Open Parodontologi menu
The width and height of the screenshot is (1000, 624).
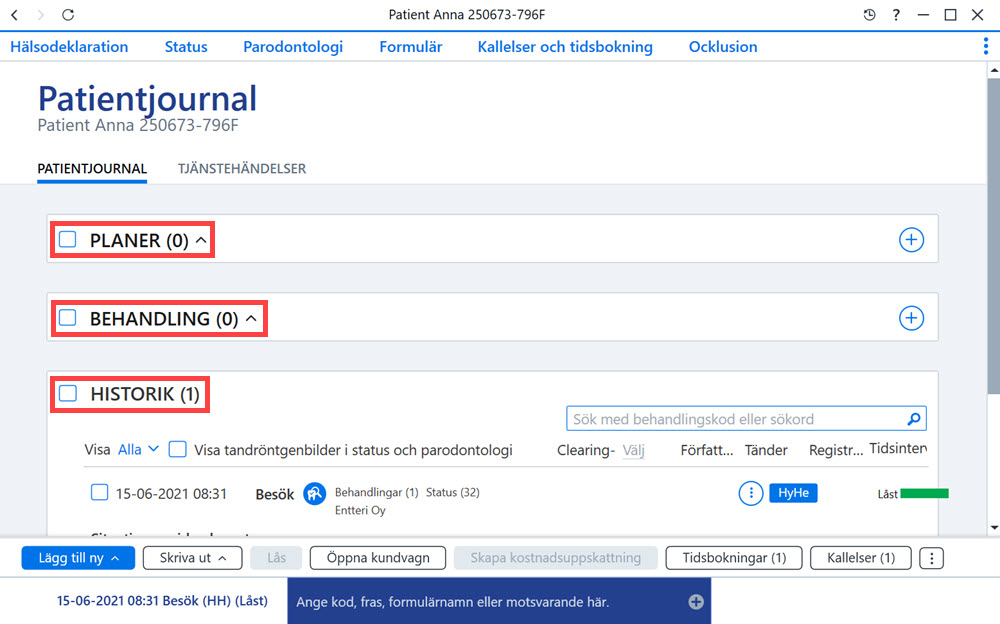[293, 47]
